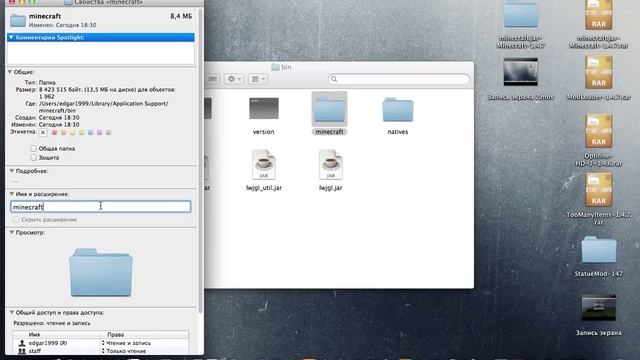Click the 8,4 МБ size text
Image resolution: width=640 pixels, height=360 pixels.
pos(181,16)
